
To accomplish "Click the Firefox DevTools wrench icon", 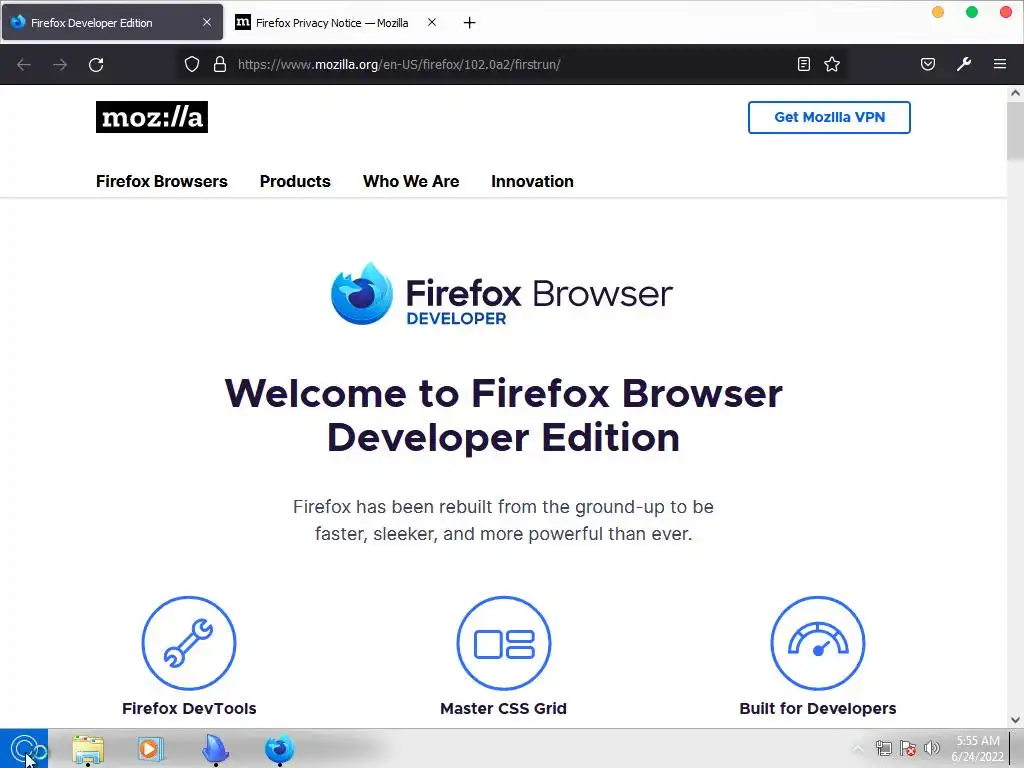I will click(x=189, y=643).
